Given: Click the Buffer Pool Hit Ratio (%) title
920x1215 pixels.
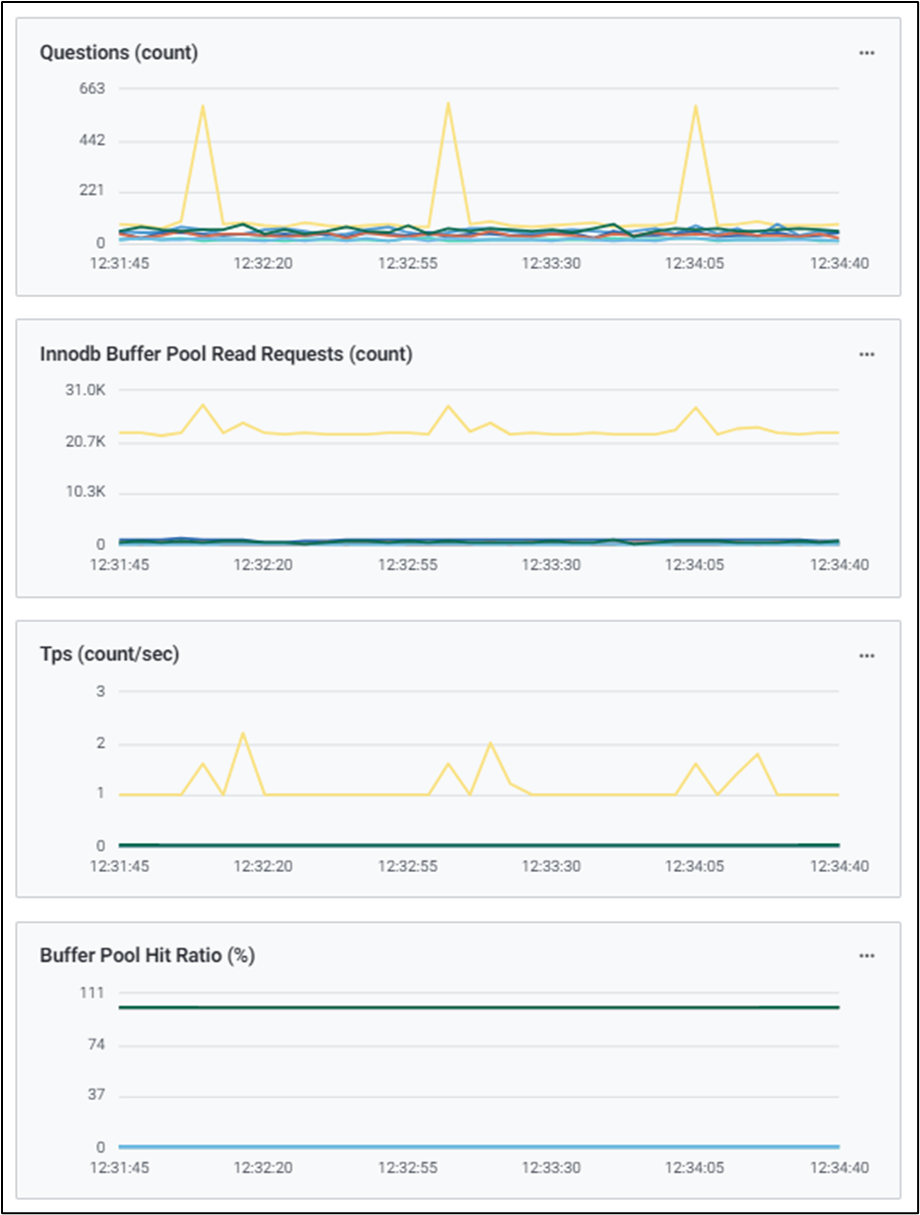Looking at the screenshot, I should click(147, 956).
